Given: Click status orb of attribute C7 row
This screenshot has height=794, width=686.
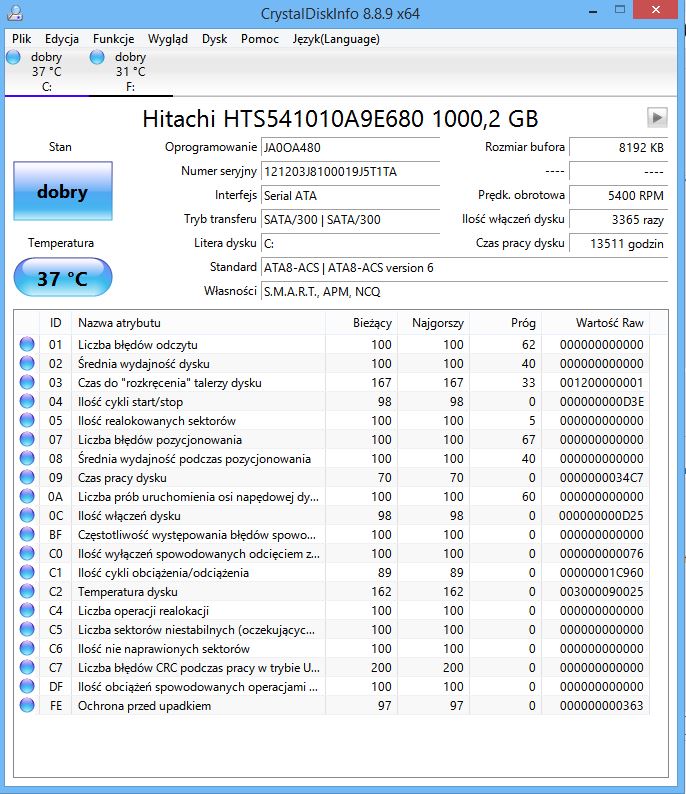Looking at the screenshot, I should click(27, 667).
